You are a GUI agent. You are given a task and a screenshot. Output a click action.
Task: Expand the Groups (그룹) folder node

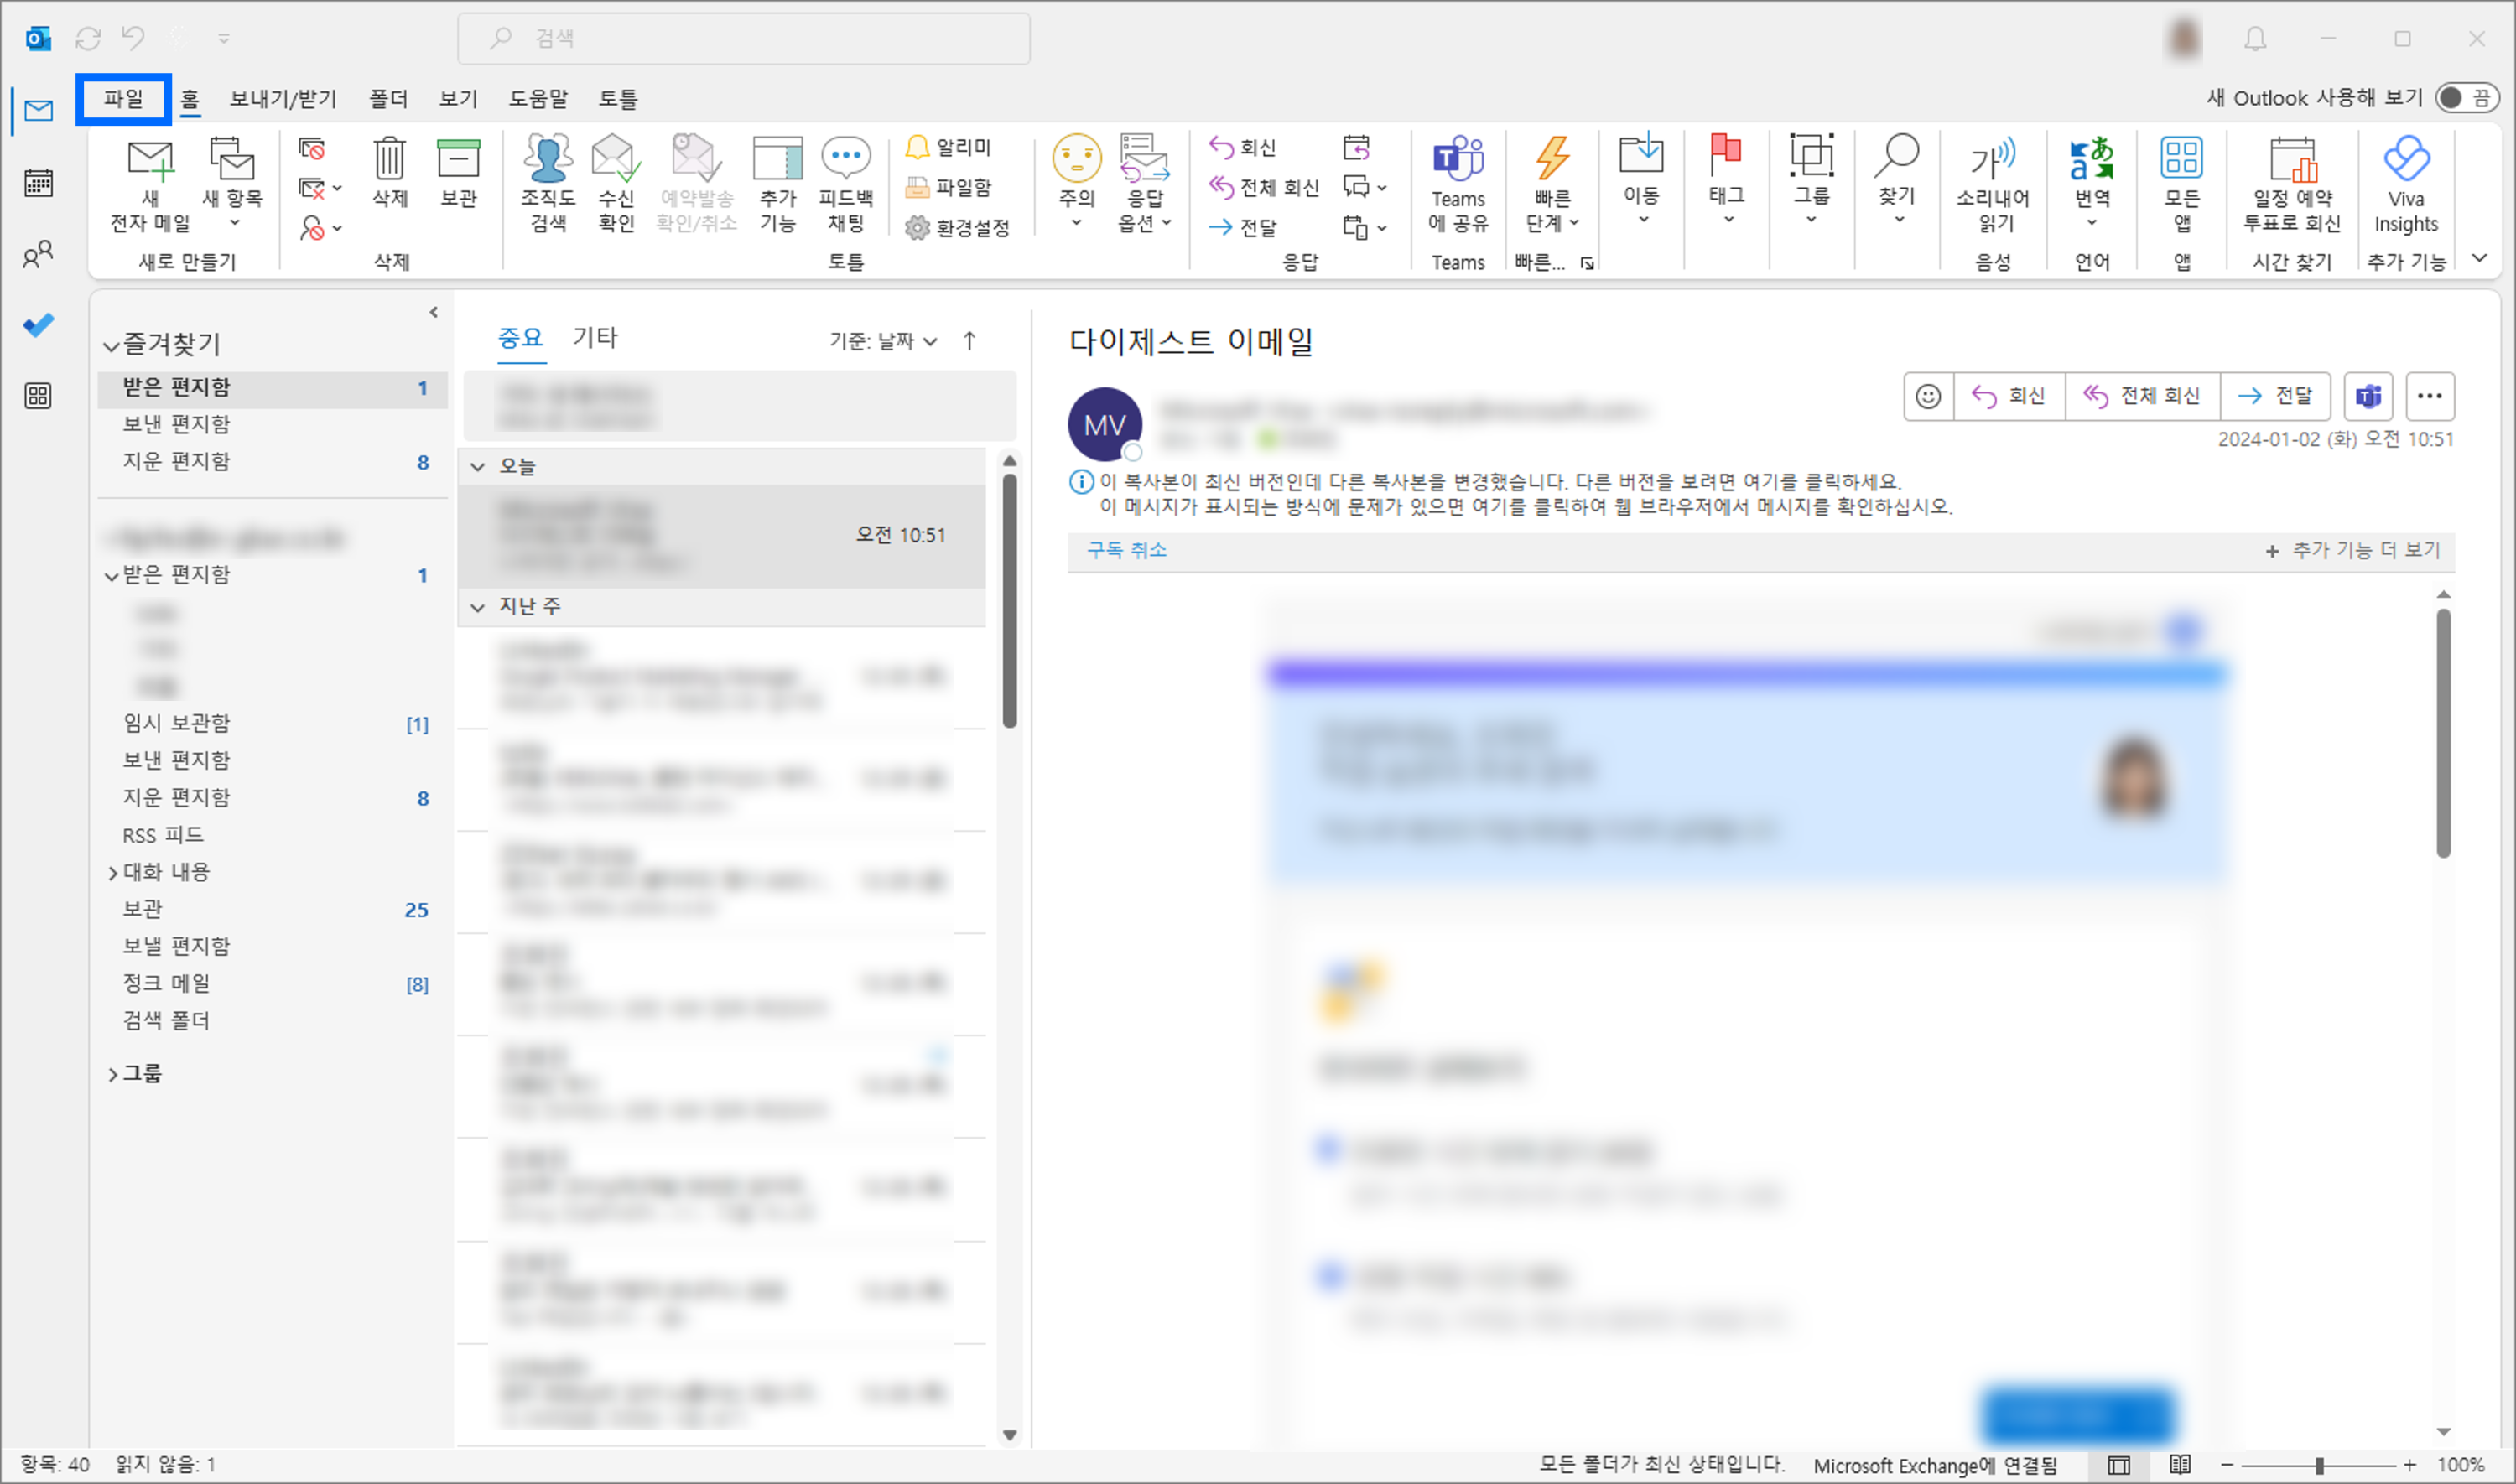[112, 1074]
